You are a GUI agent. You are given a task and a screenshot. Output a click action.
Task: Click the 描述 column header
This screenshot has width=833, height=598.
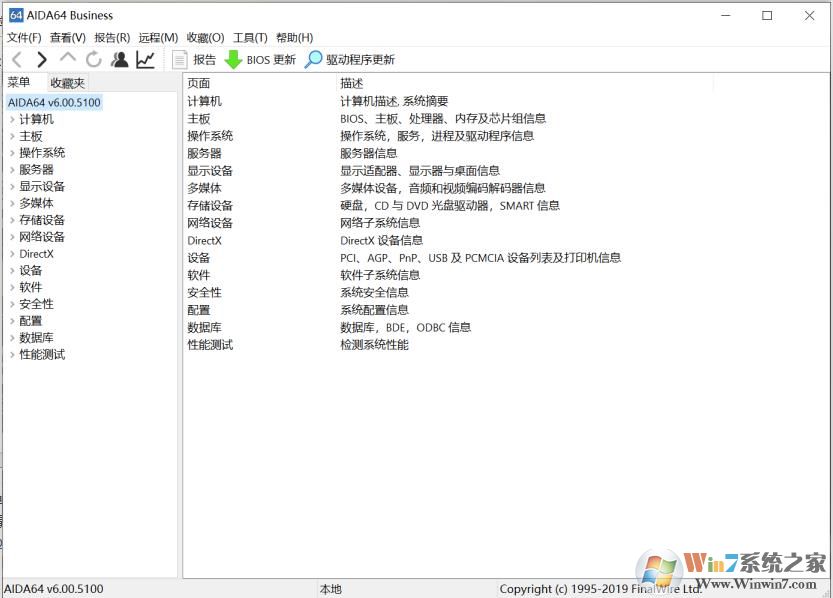pyautogui.click(x=352, y=83)
